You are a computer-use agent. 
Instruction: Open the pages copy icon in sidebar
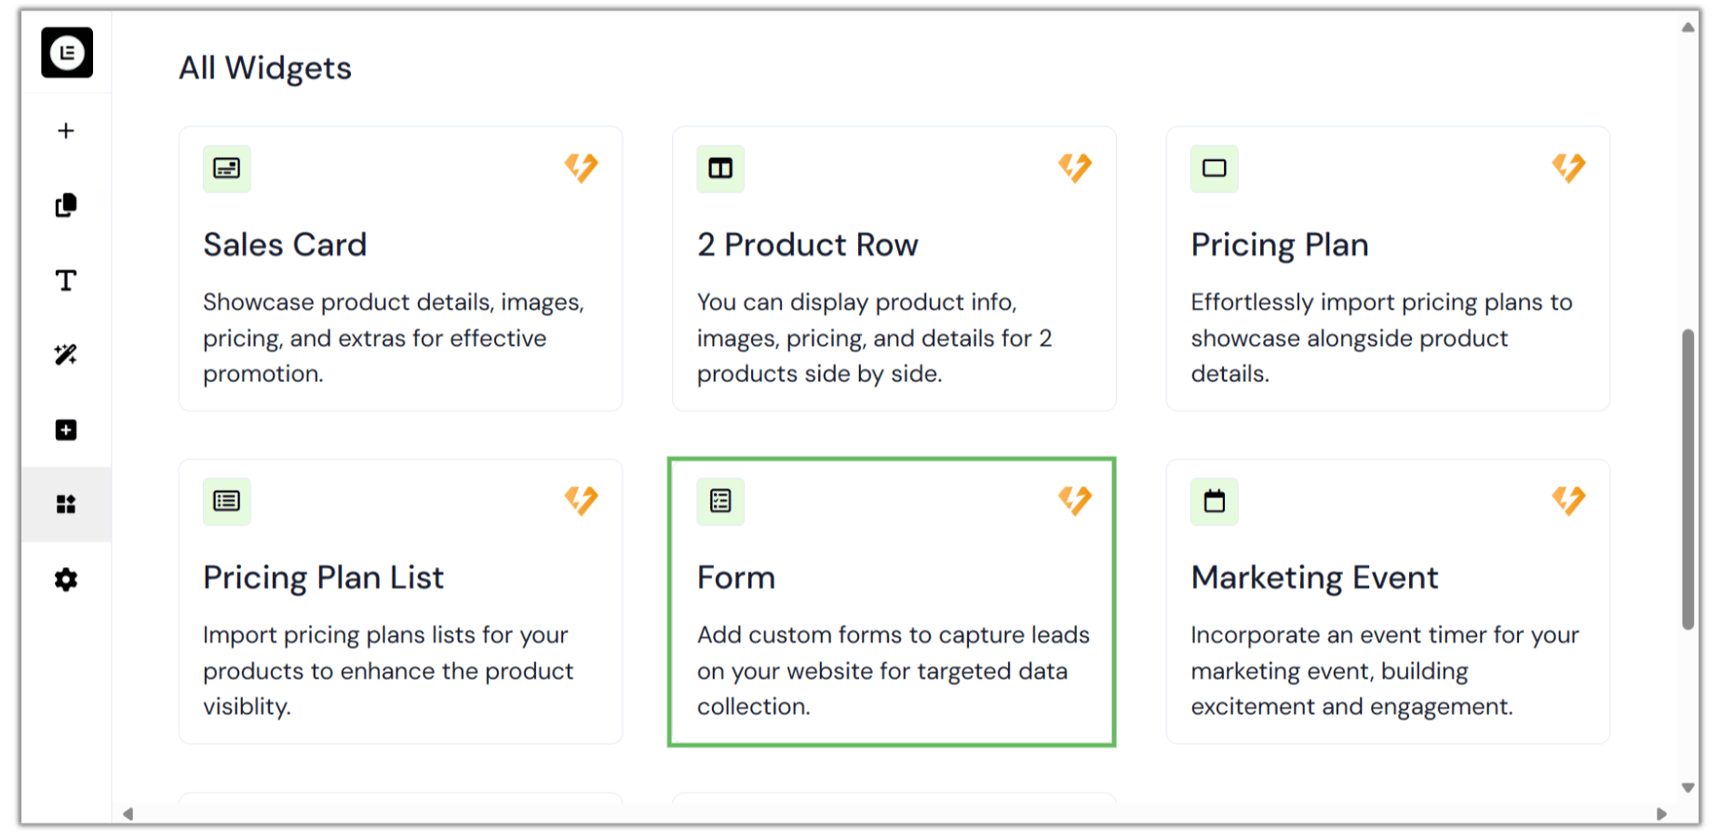66,205
